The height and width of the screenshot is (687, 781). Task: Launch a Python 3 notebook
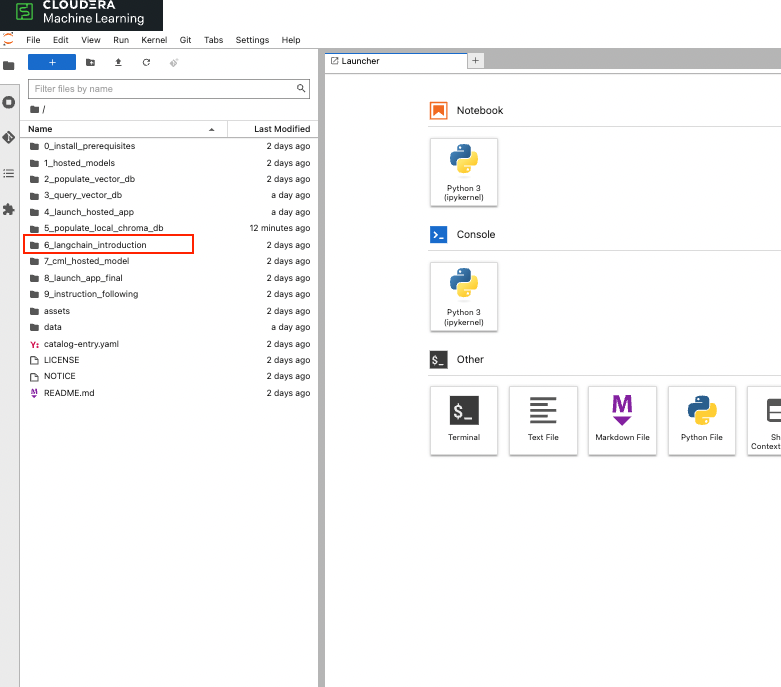[464, 172]
